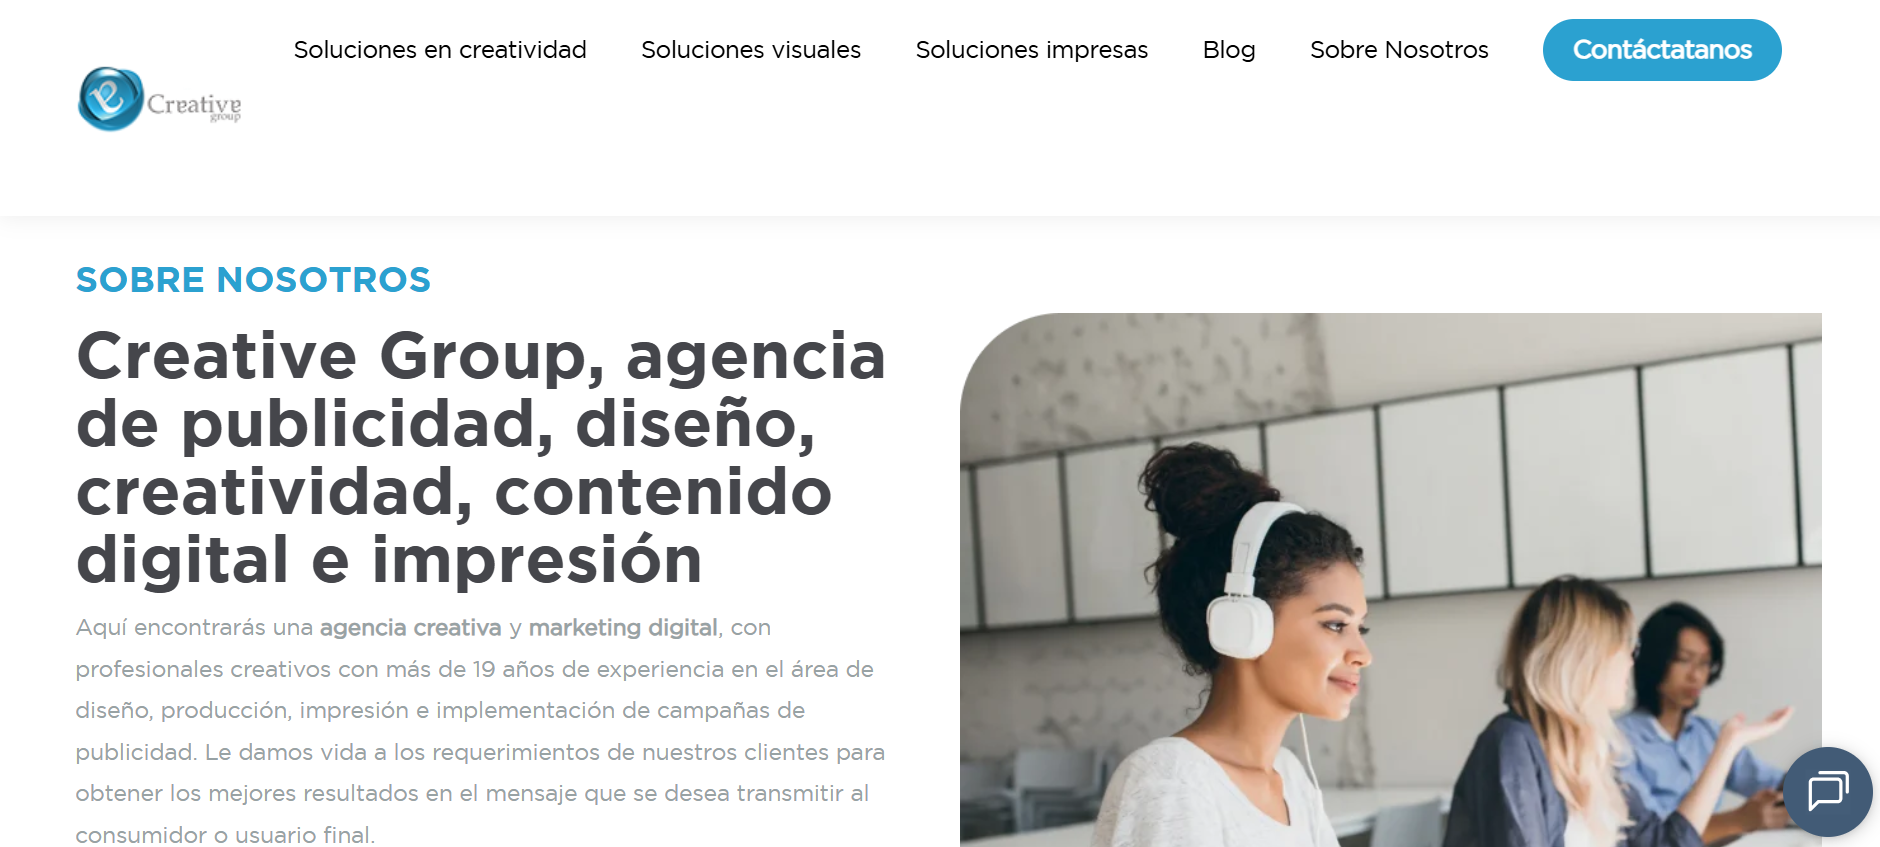Click the 'Creative group' logo wordmark
The height and width of the screenshot is (847, 1880).
tap(194, 106)
